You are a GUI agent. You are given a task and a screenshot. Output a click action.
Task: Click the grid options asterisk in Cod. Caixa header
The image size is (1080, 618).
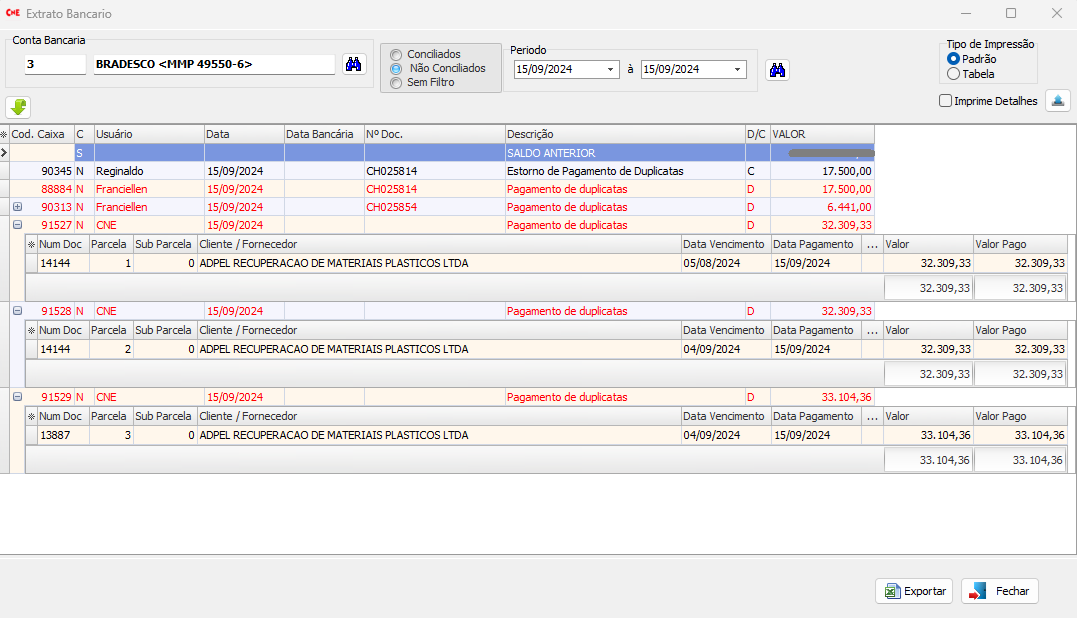(x=4, y=134)
